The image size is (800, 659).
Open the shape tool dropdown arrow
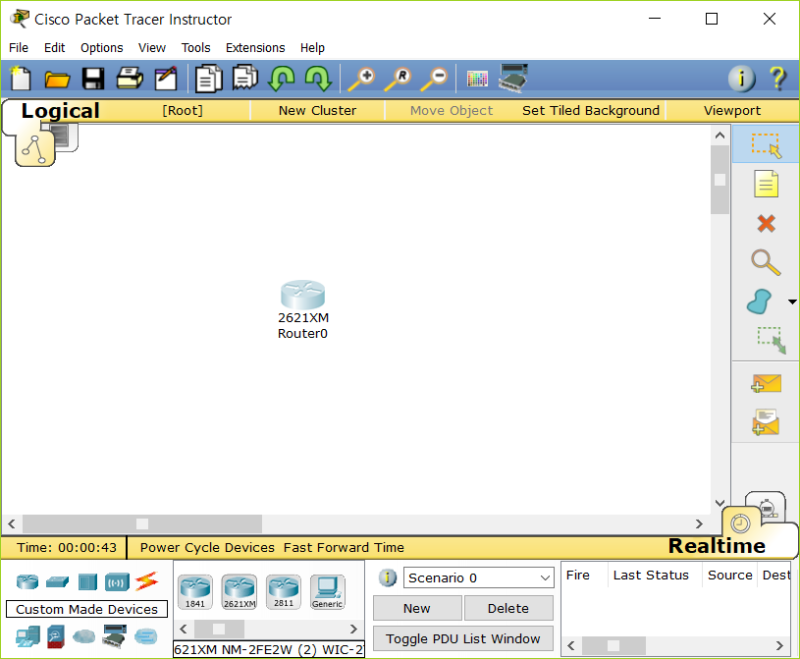coord(791,301)
